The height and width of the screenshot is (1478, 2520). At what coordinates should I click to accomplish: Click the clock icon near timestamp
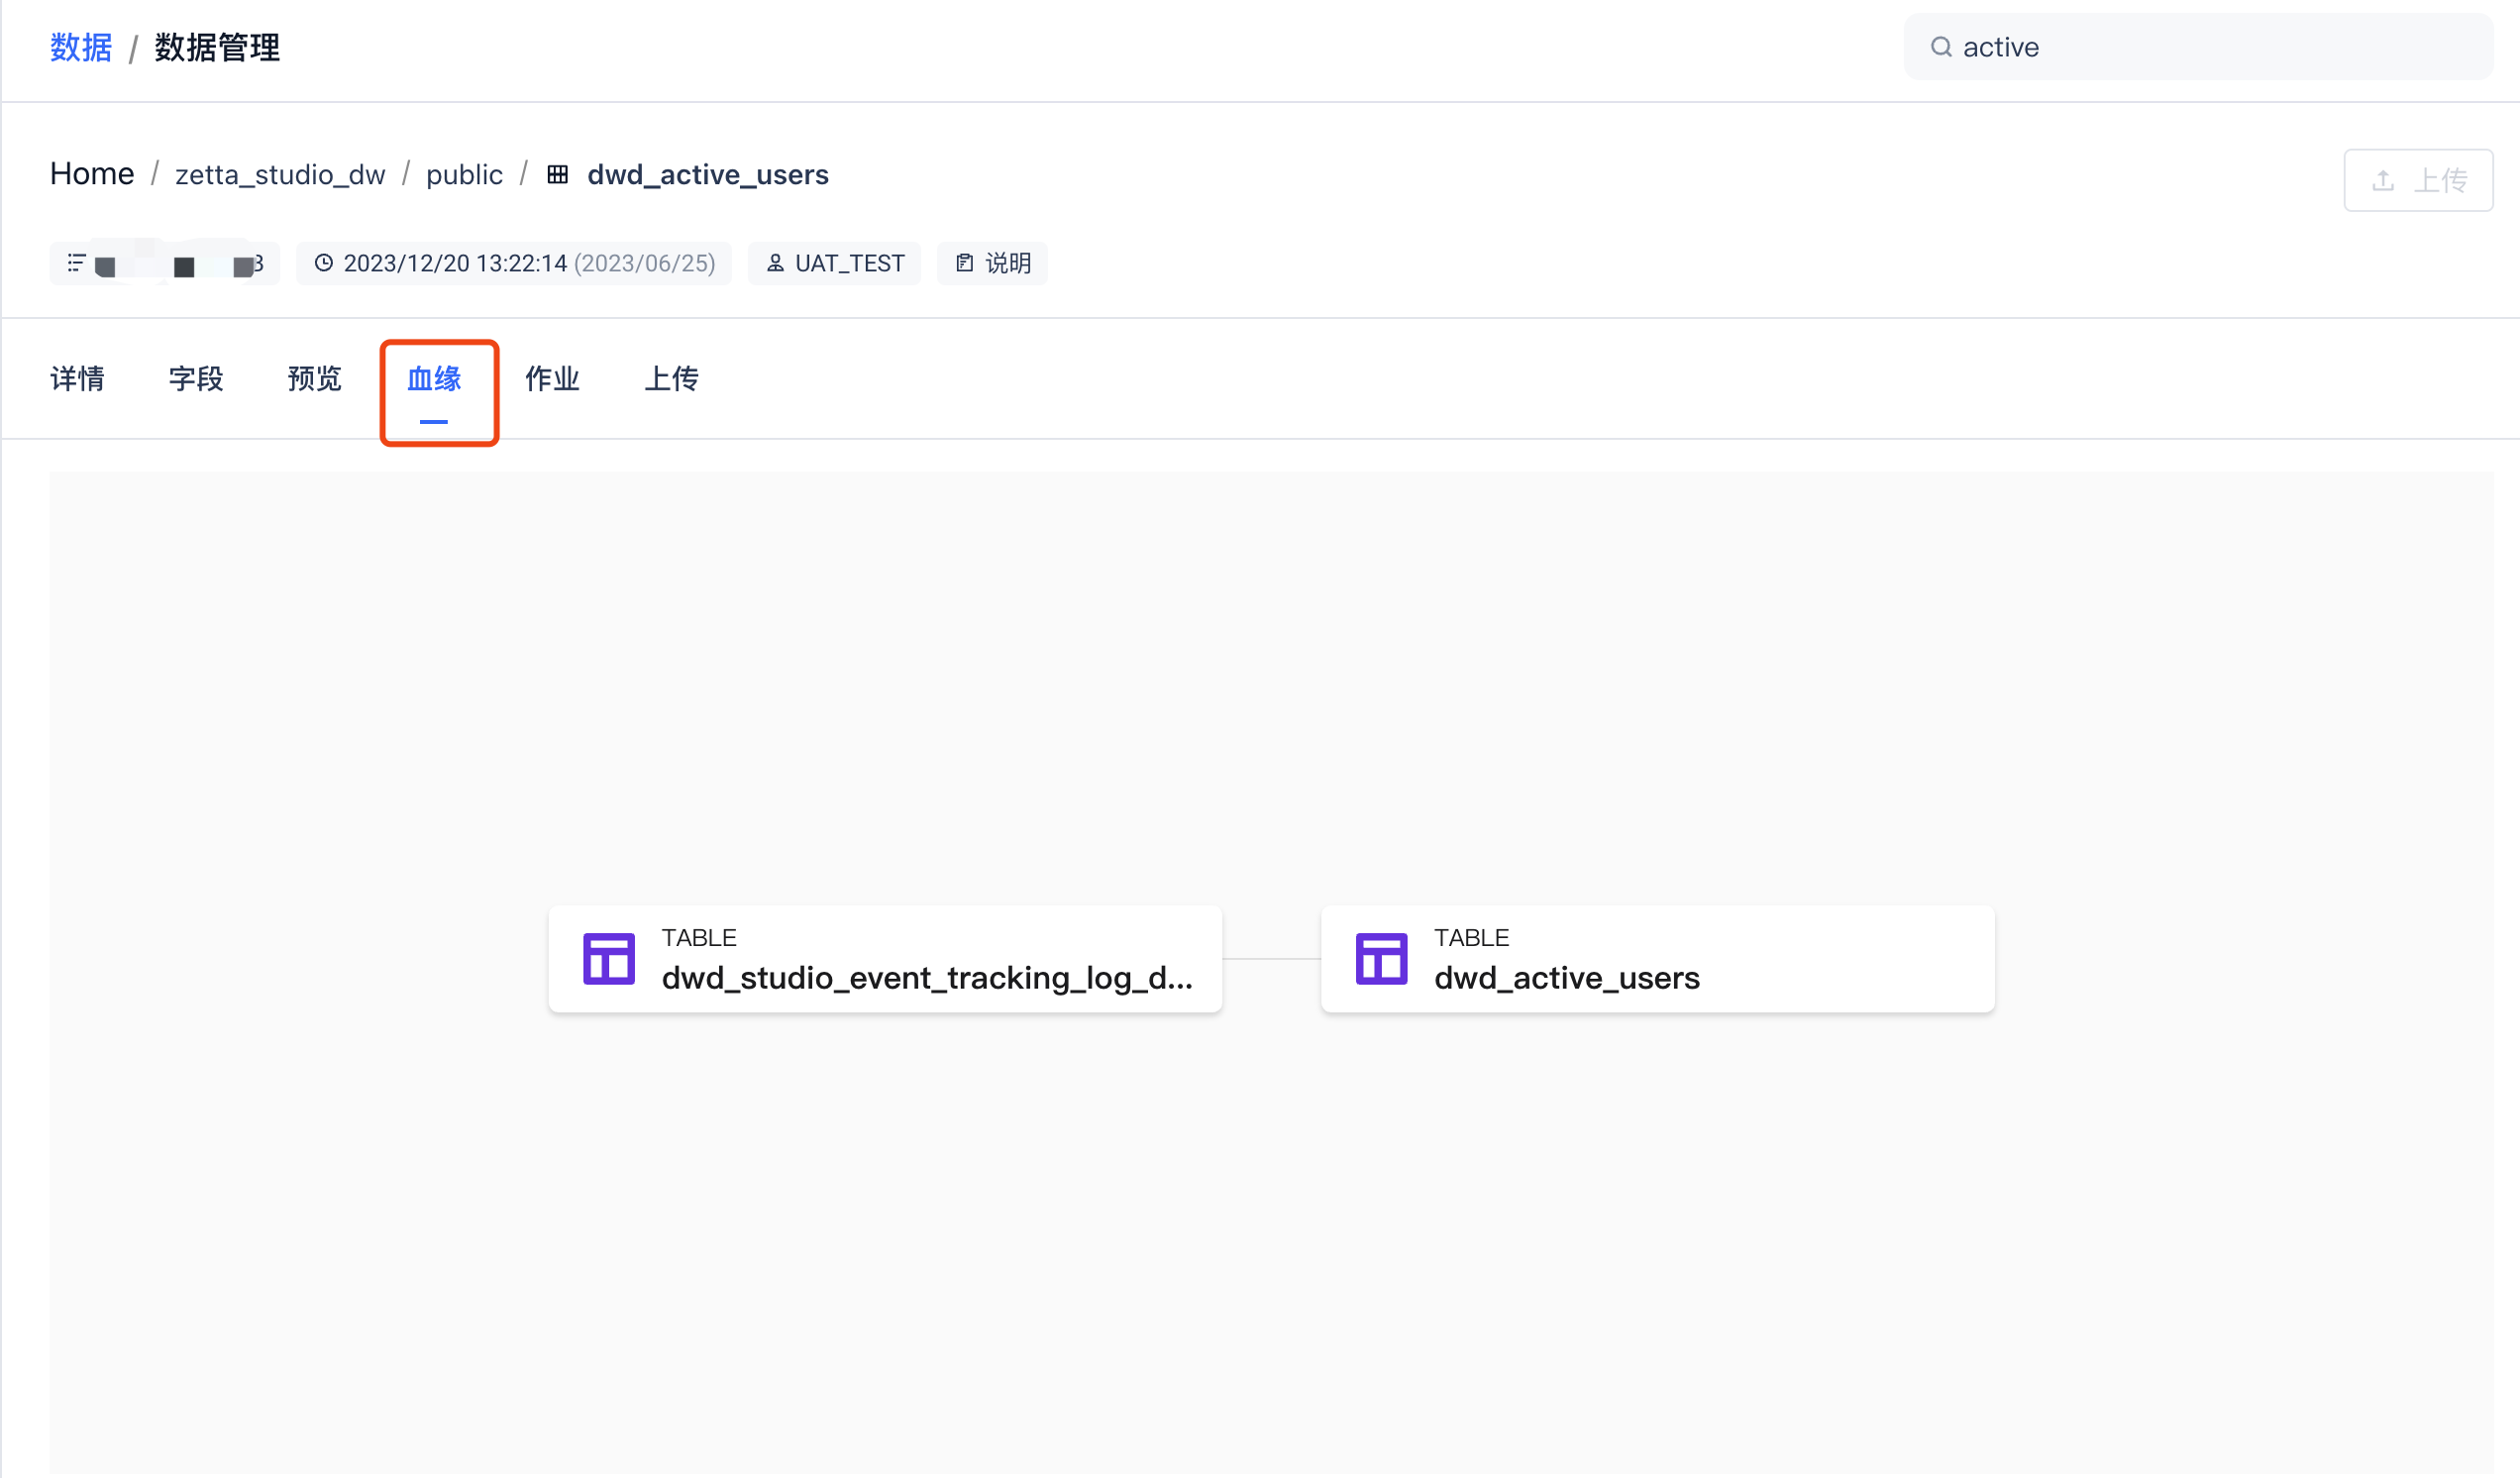click(x=323, y=263)
